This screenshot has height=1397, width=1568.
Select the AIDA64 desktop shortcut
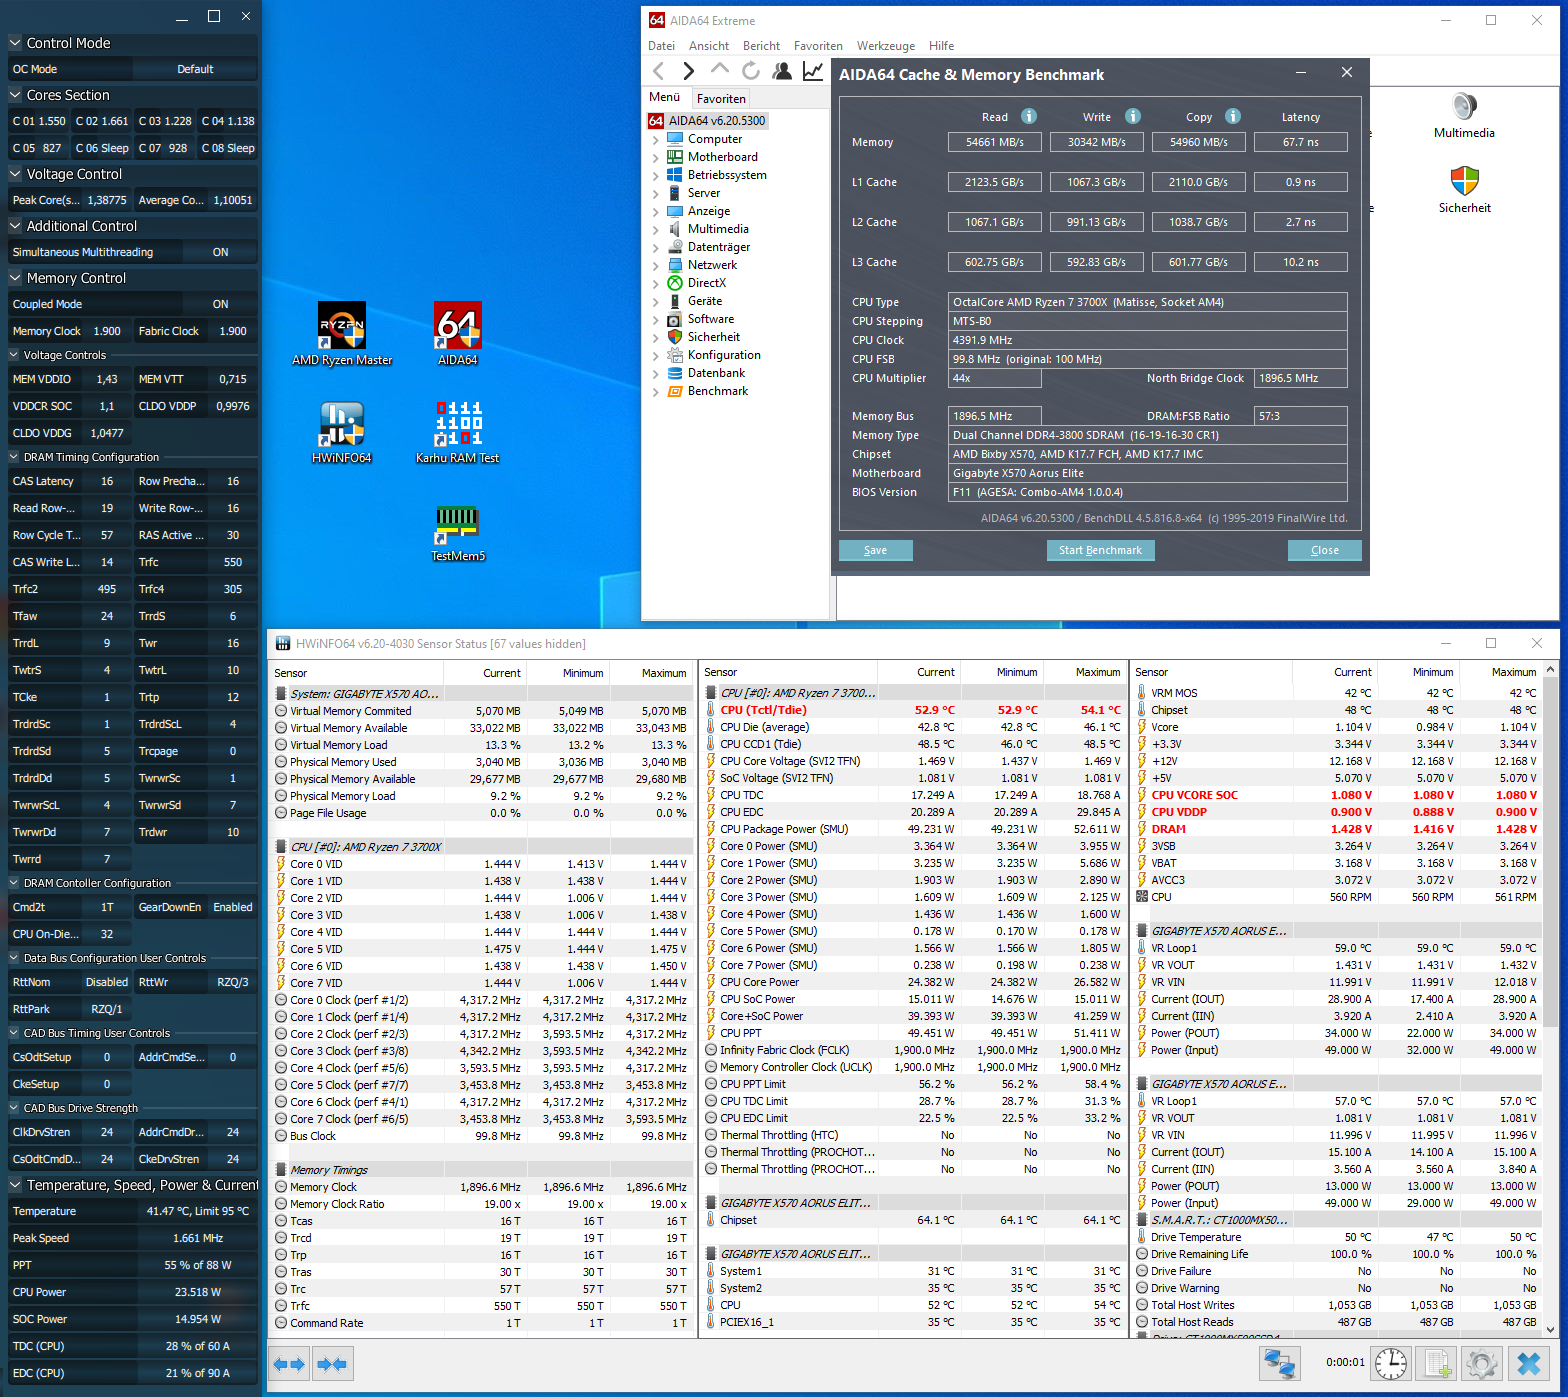click(458, 334)
